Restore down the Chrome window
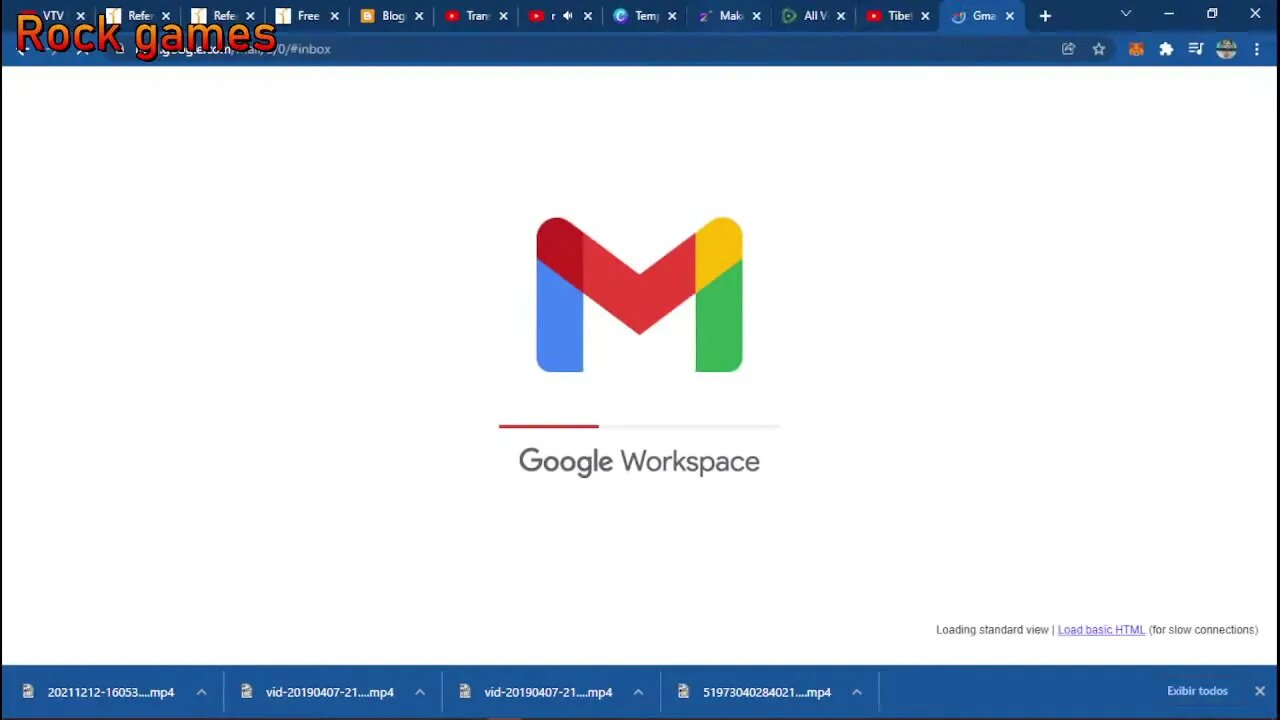Screen dimensions: 1280x720 pos(1212,14)
